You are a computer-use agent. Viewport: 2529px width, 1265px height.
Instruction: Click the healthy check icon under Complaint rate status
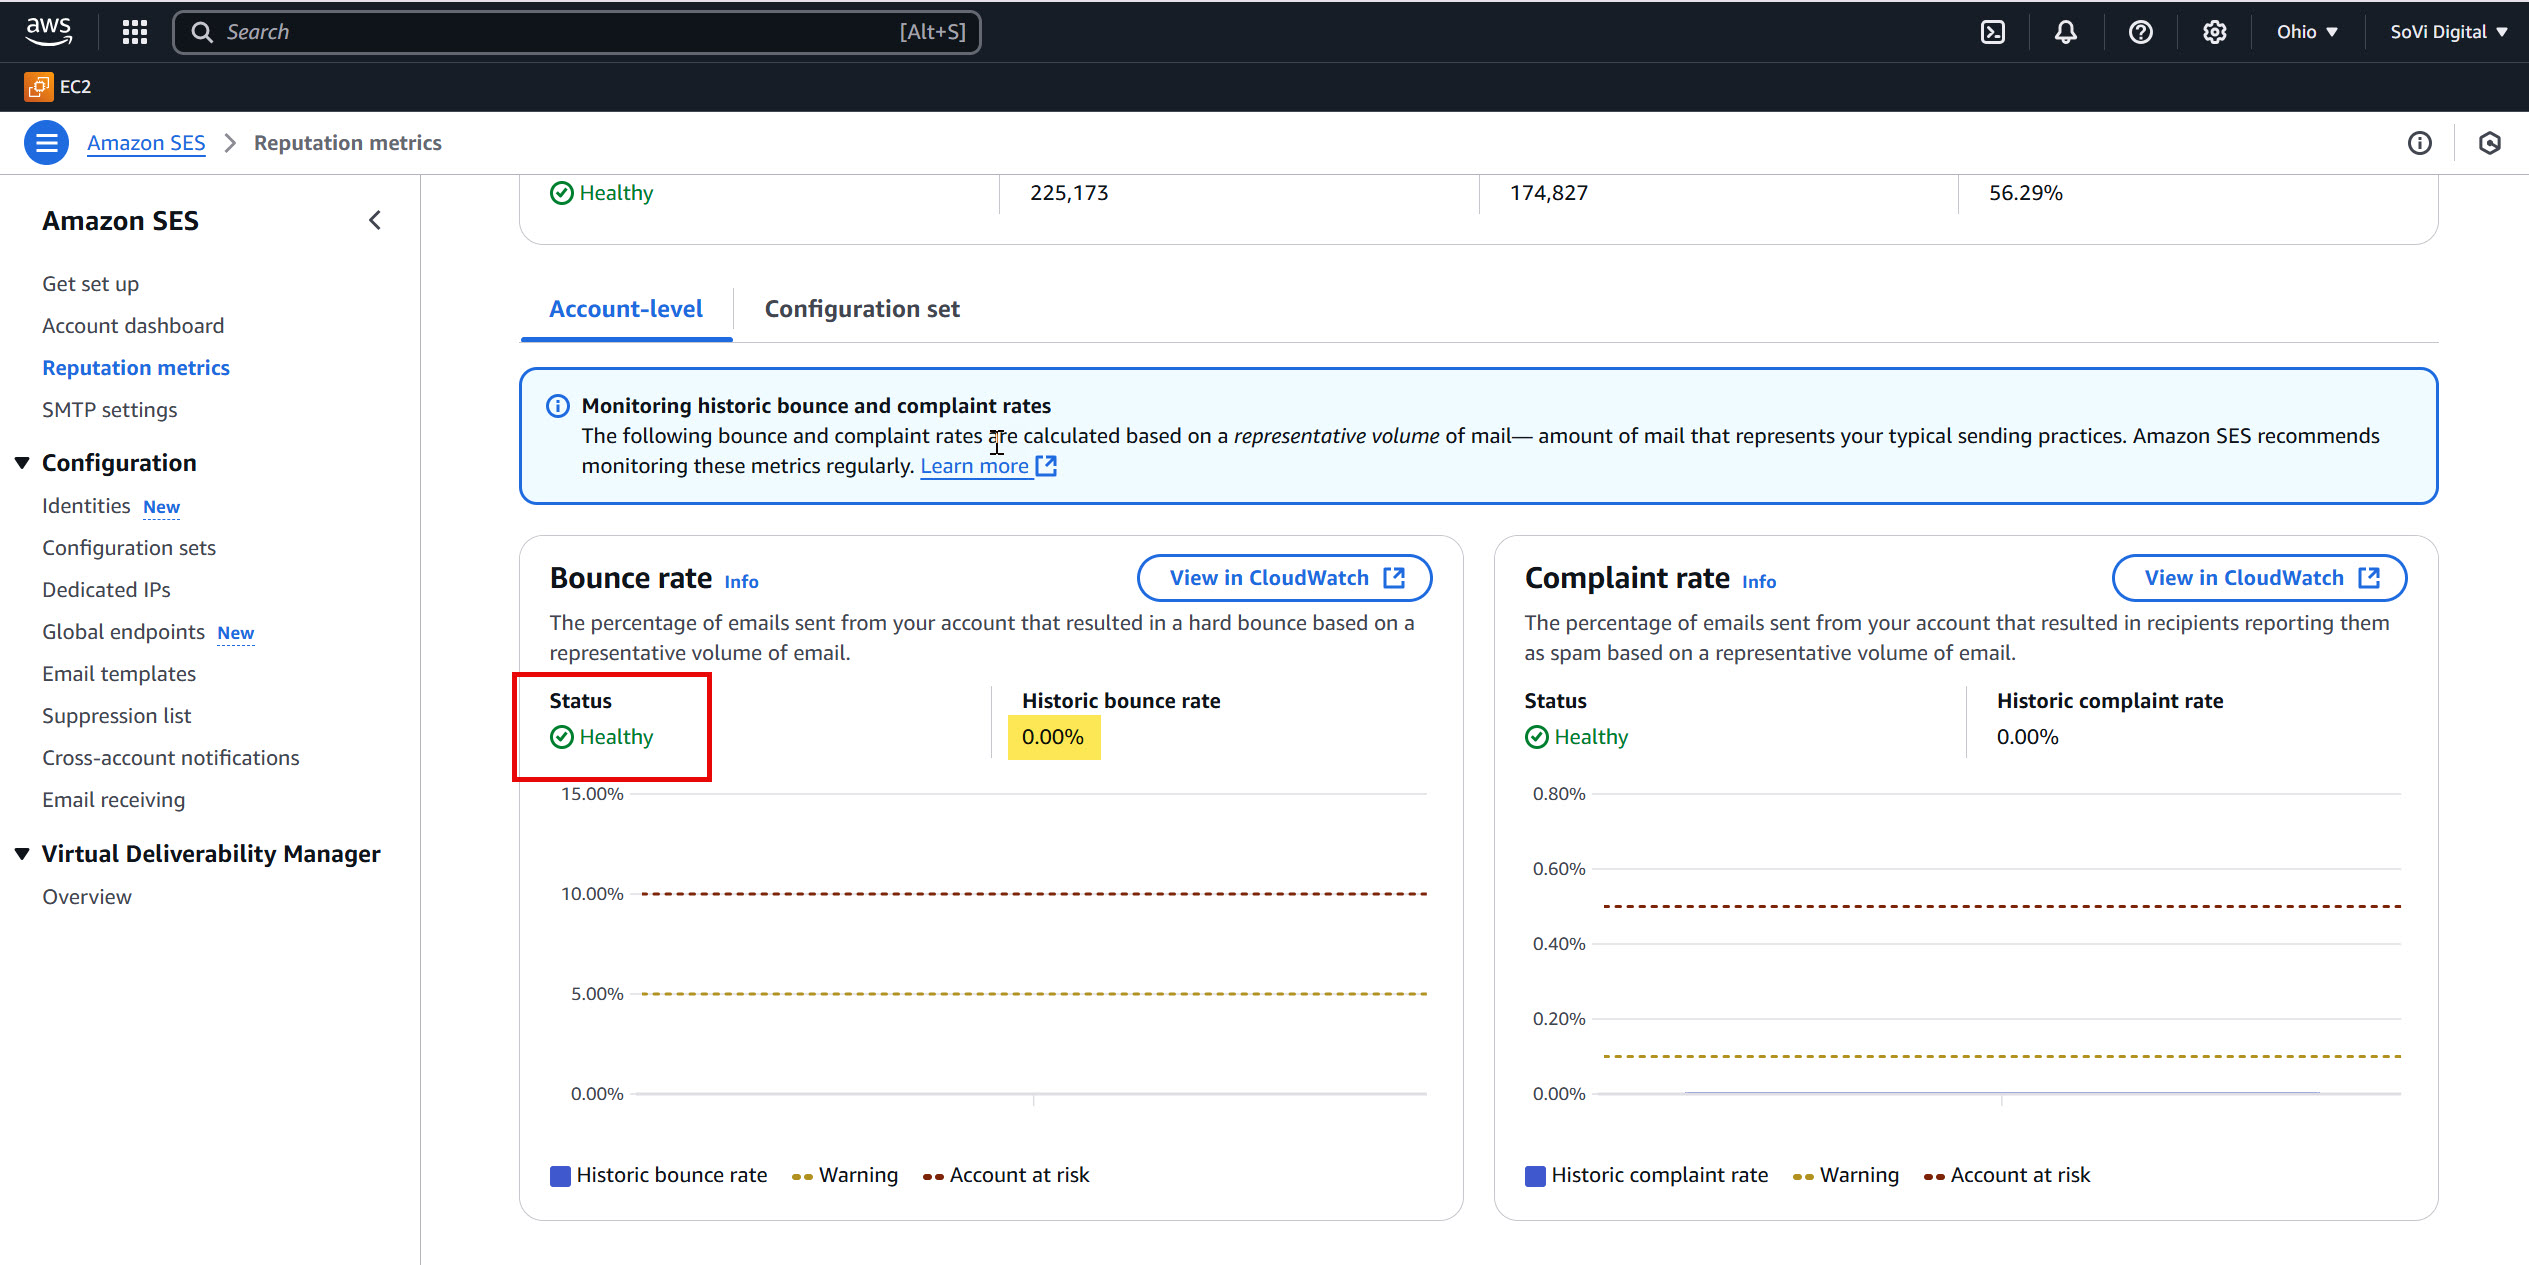pos(1536,737)
